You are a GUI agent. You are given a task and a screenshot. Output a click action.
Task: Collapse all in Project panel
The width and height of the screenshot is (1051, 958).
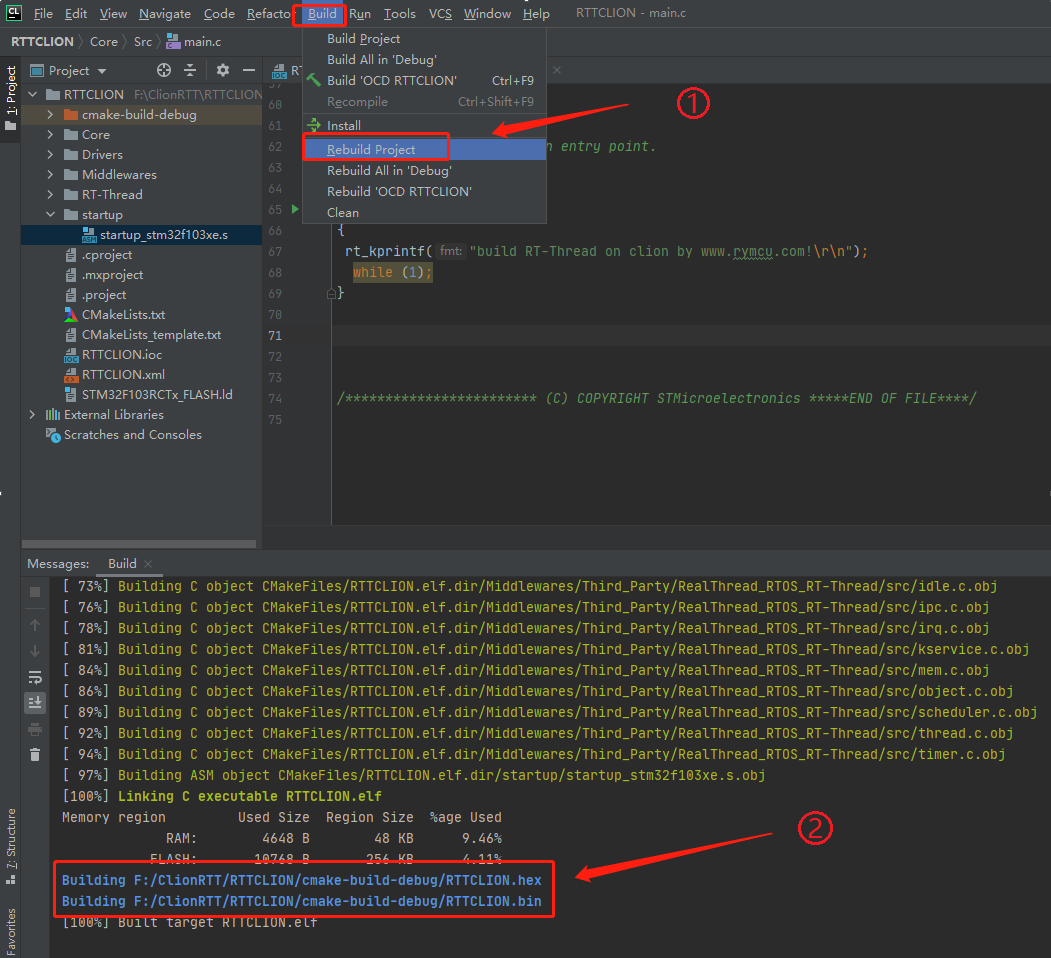point(190,70)
